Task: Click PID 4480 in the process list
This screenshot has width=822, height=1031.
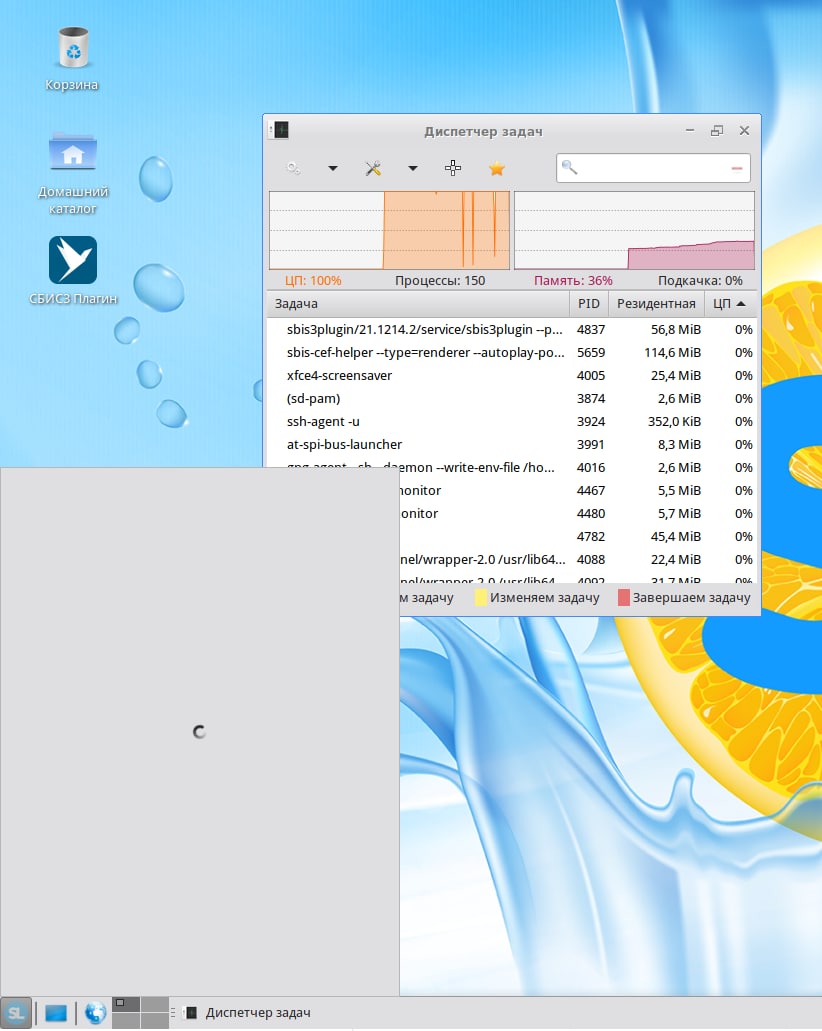Action: 591,514
